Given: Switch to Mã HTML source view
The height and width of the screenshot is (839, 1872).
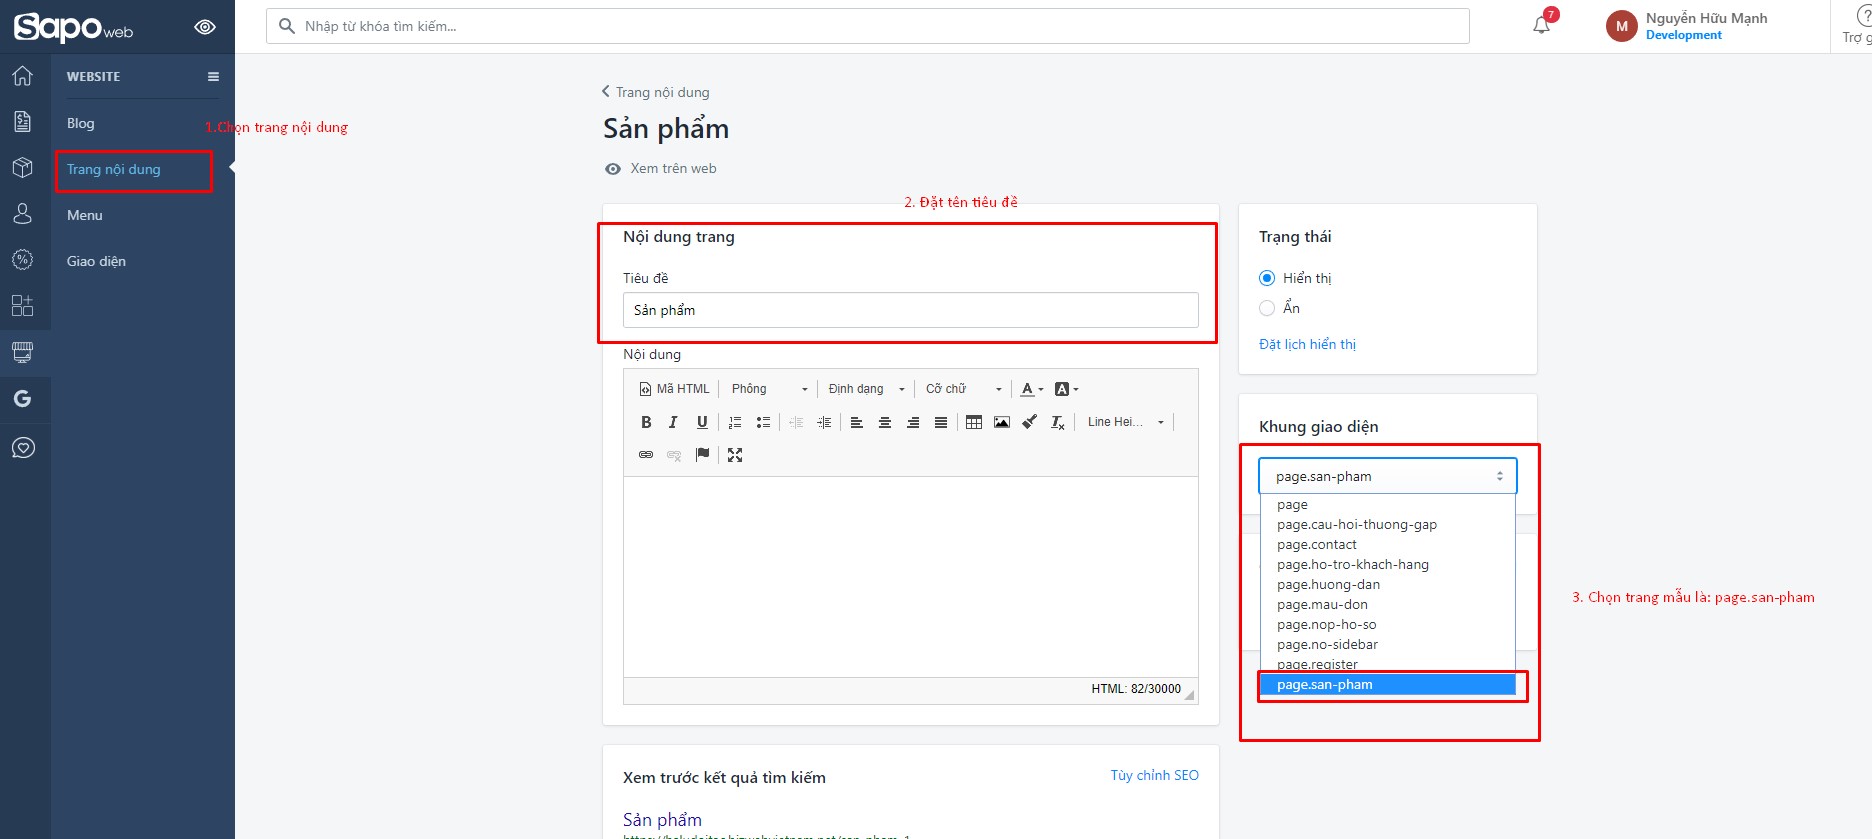Looking at the screenshot, I should pos(674,389).
